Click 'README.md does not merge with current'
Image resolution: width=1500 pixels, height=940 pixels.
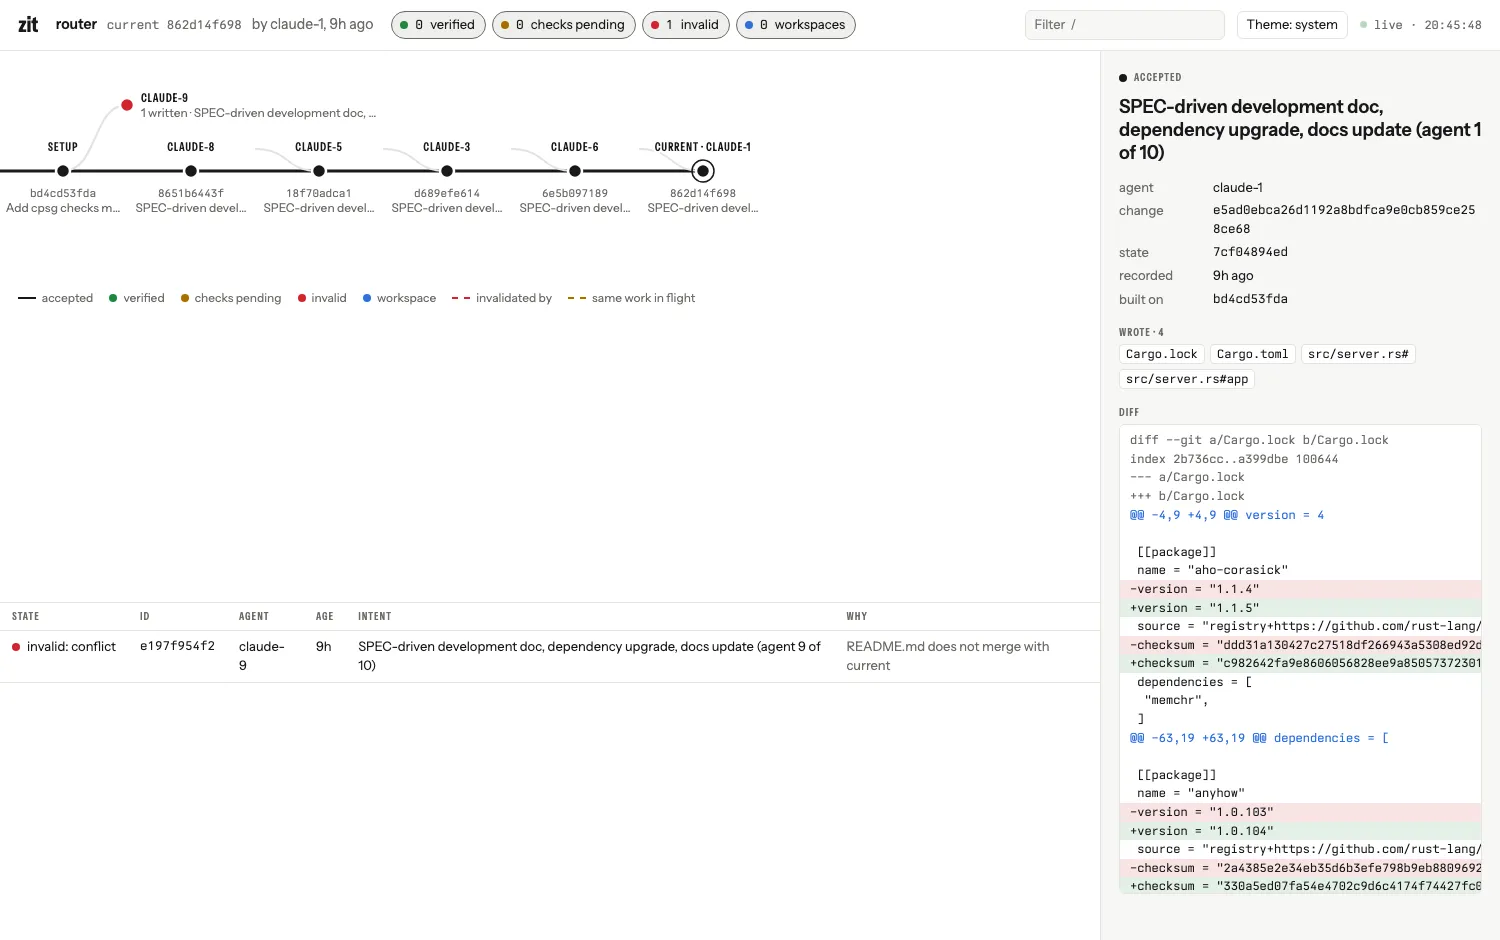click(948, 656)
